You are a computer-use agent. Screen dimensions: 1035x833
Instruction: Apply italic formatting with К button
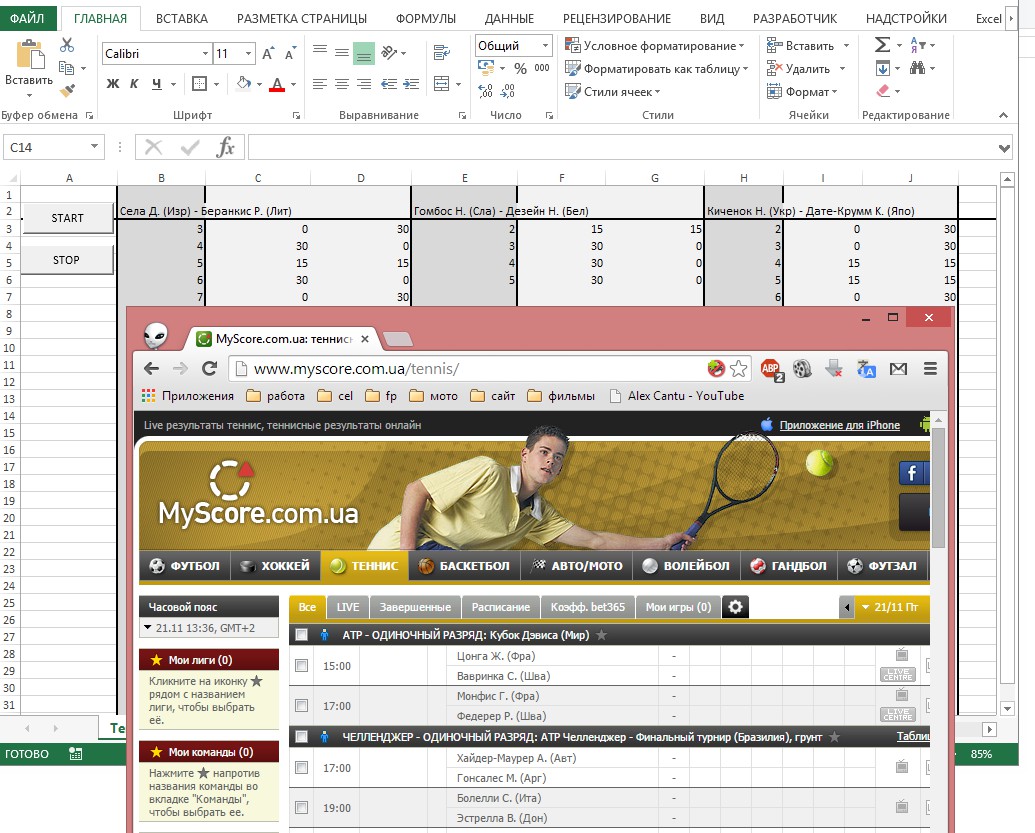[x=134, y=84]
